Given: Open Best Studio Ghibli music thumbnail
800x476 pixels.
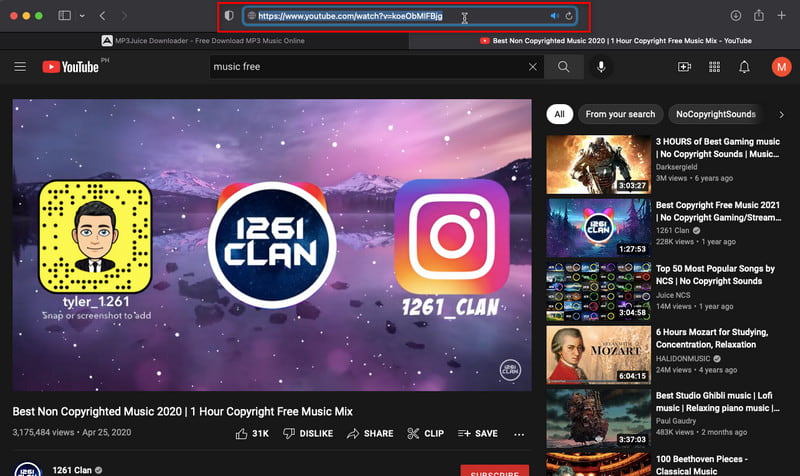Looking at the screenshot, I should (598, 418).
